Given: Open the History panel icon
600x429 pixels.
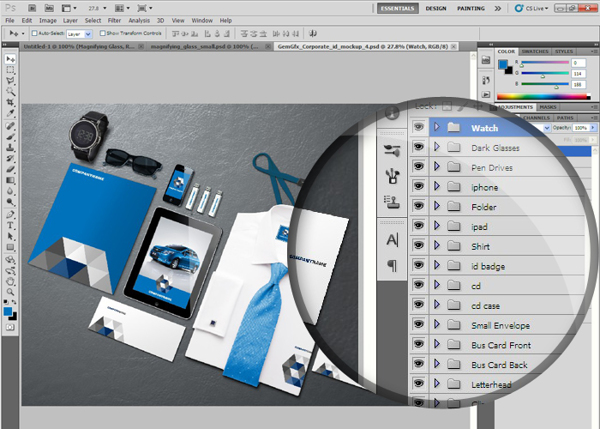Looking at the screenshot, I should (486, 80).
